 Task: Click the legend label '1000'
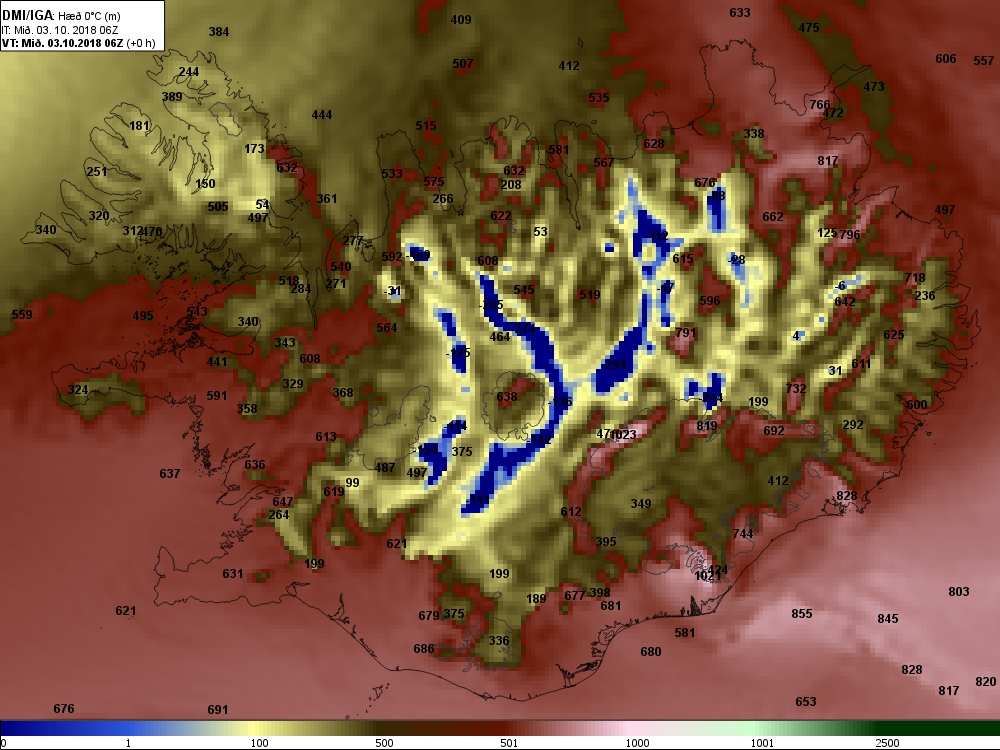pos(637,743)
